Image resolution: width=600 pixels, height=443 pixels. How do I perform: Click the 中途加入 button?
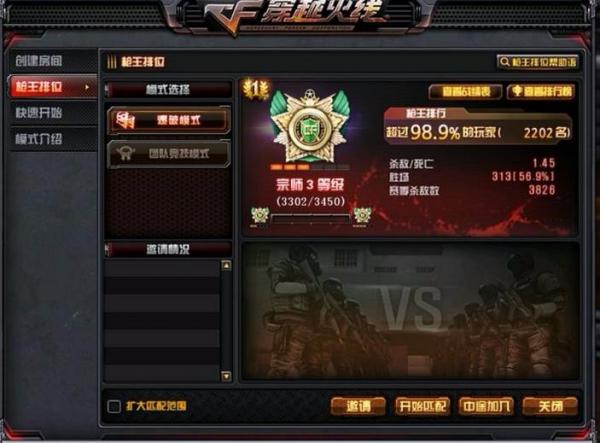[x=486, y=406]
